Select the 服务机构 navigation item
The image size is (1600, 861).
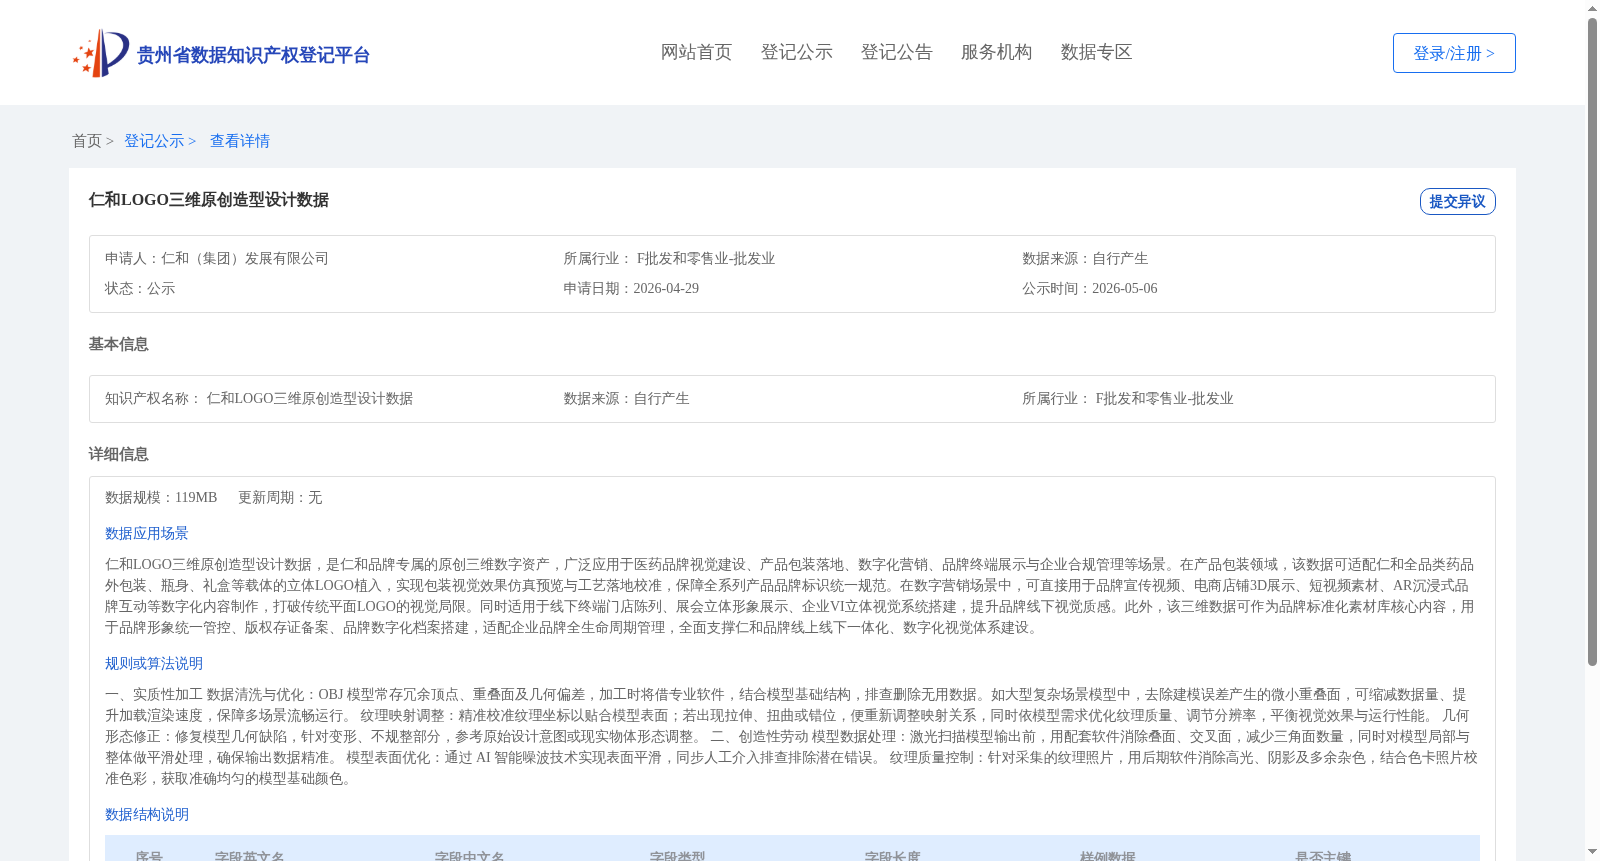[x=996, y=52]
